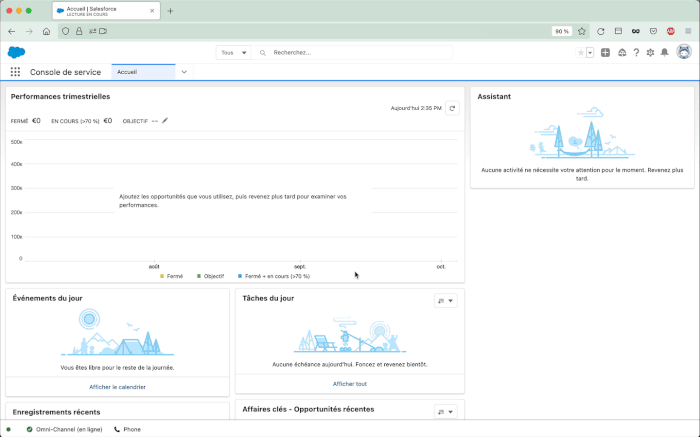Open the user profile avatar
The image size is (700, 437).
coord(684,52)
